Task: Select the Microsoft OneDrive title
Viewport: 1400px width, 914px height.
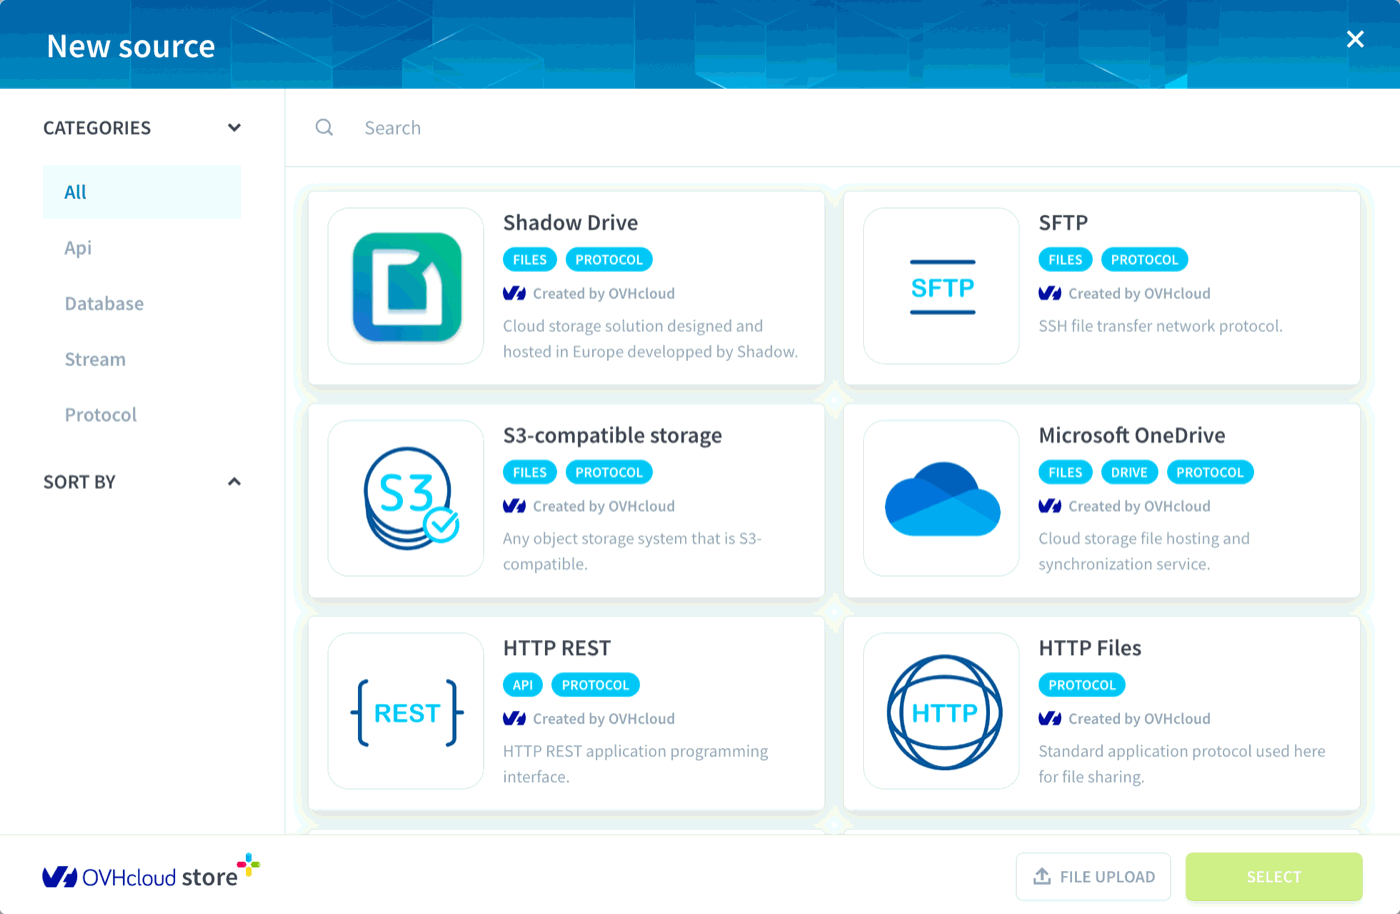Action: [x=1132, y=435]
